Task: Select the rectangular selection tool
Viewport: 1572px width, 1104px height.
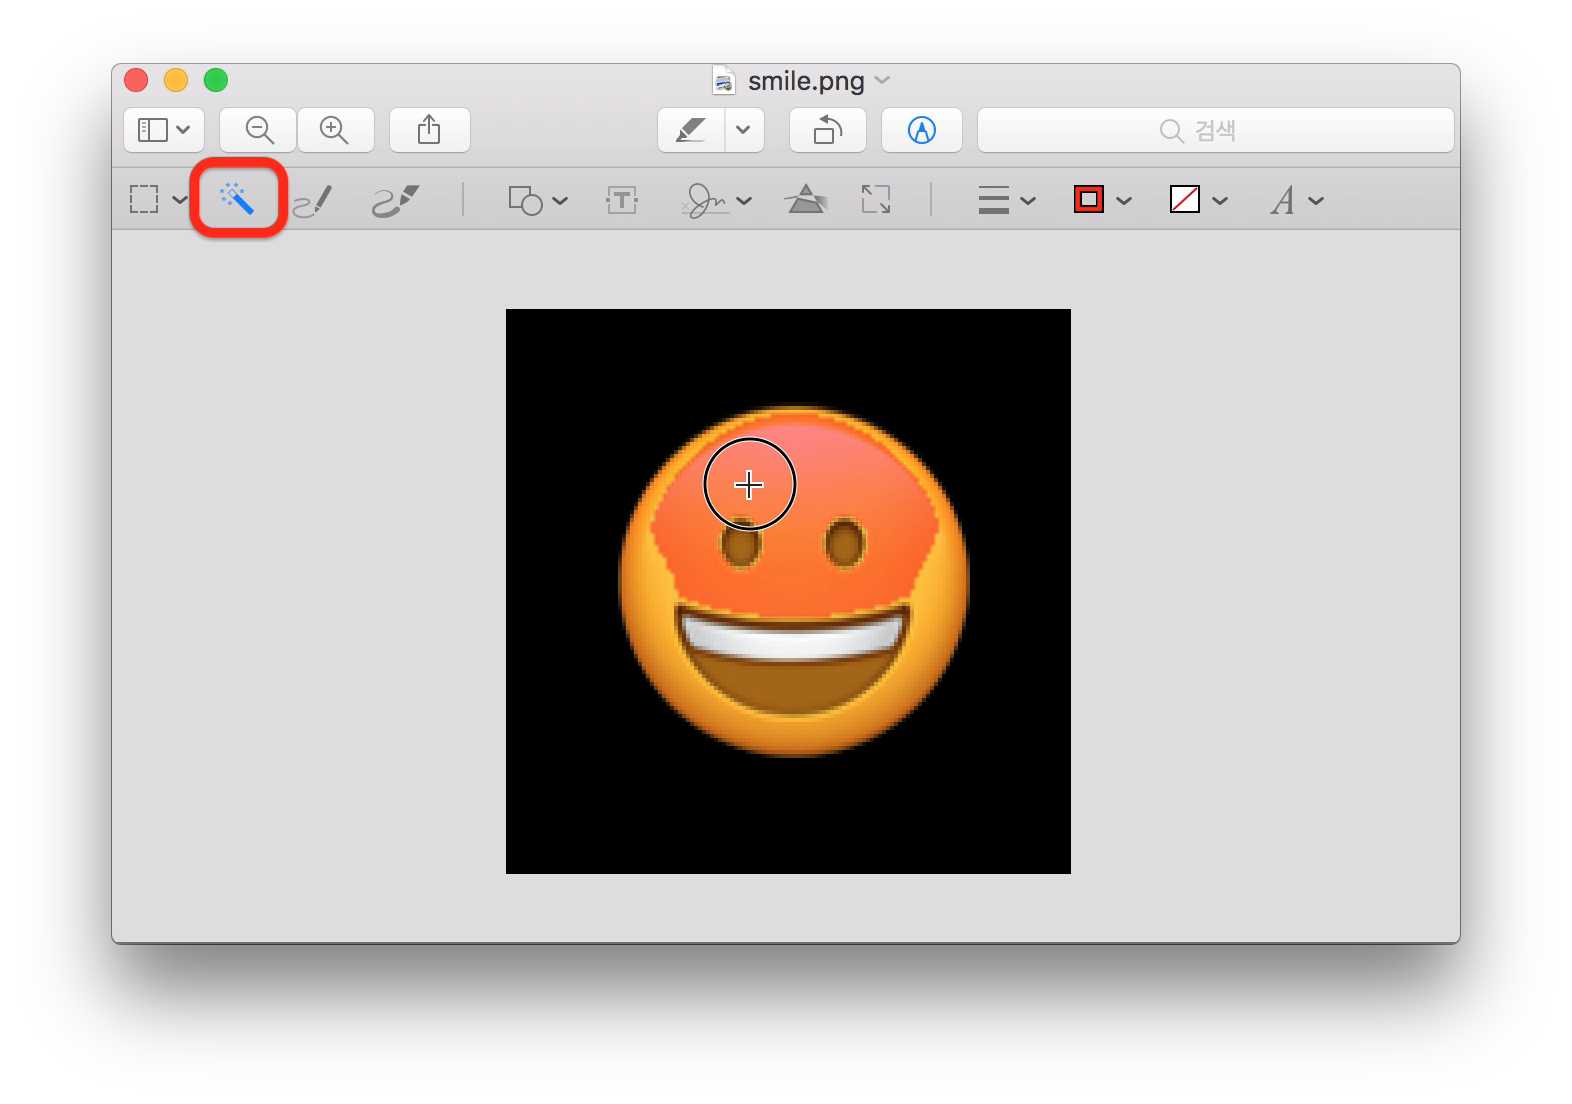Action: coord(144,199)
